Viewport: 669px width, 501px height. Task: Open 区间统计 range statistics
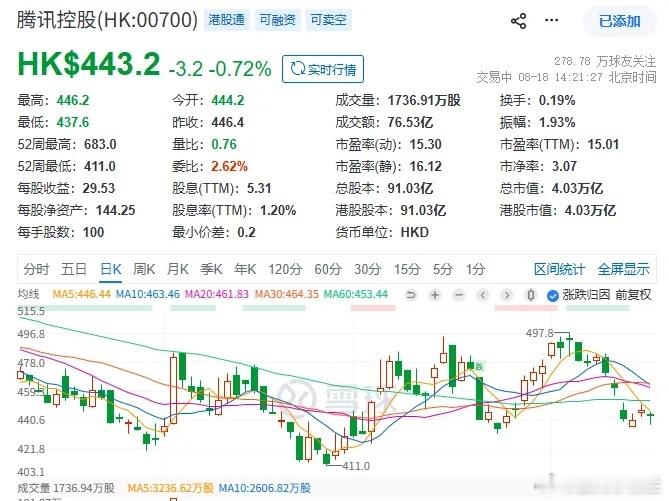(x=559, y=269)
